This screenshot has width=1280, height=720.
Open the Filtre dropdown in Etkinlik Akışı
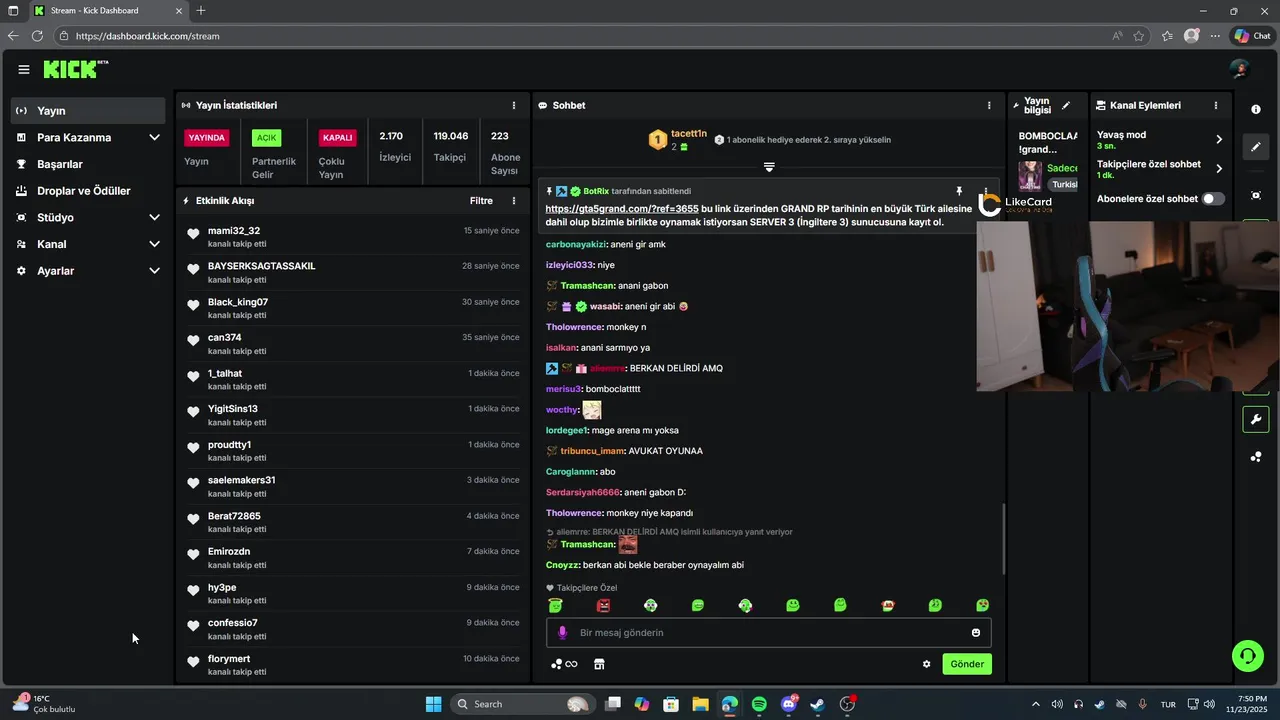tap(481, 201)
